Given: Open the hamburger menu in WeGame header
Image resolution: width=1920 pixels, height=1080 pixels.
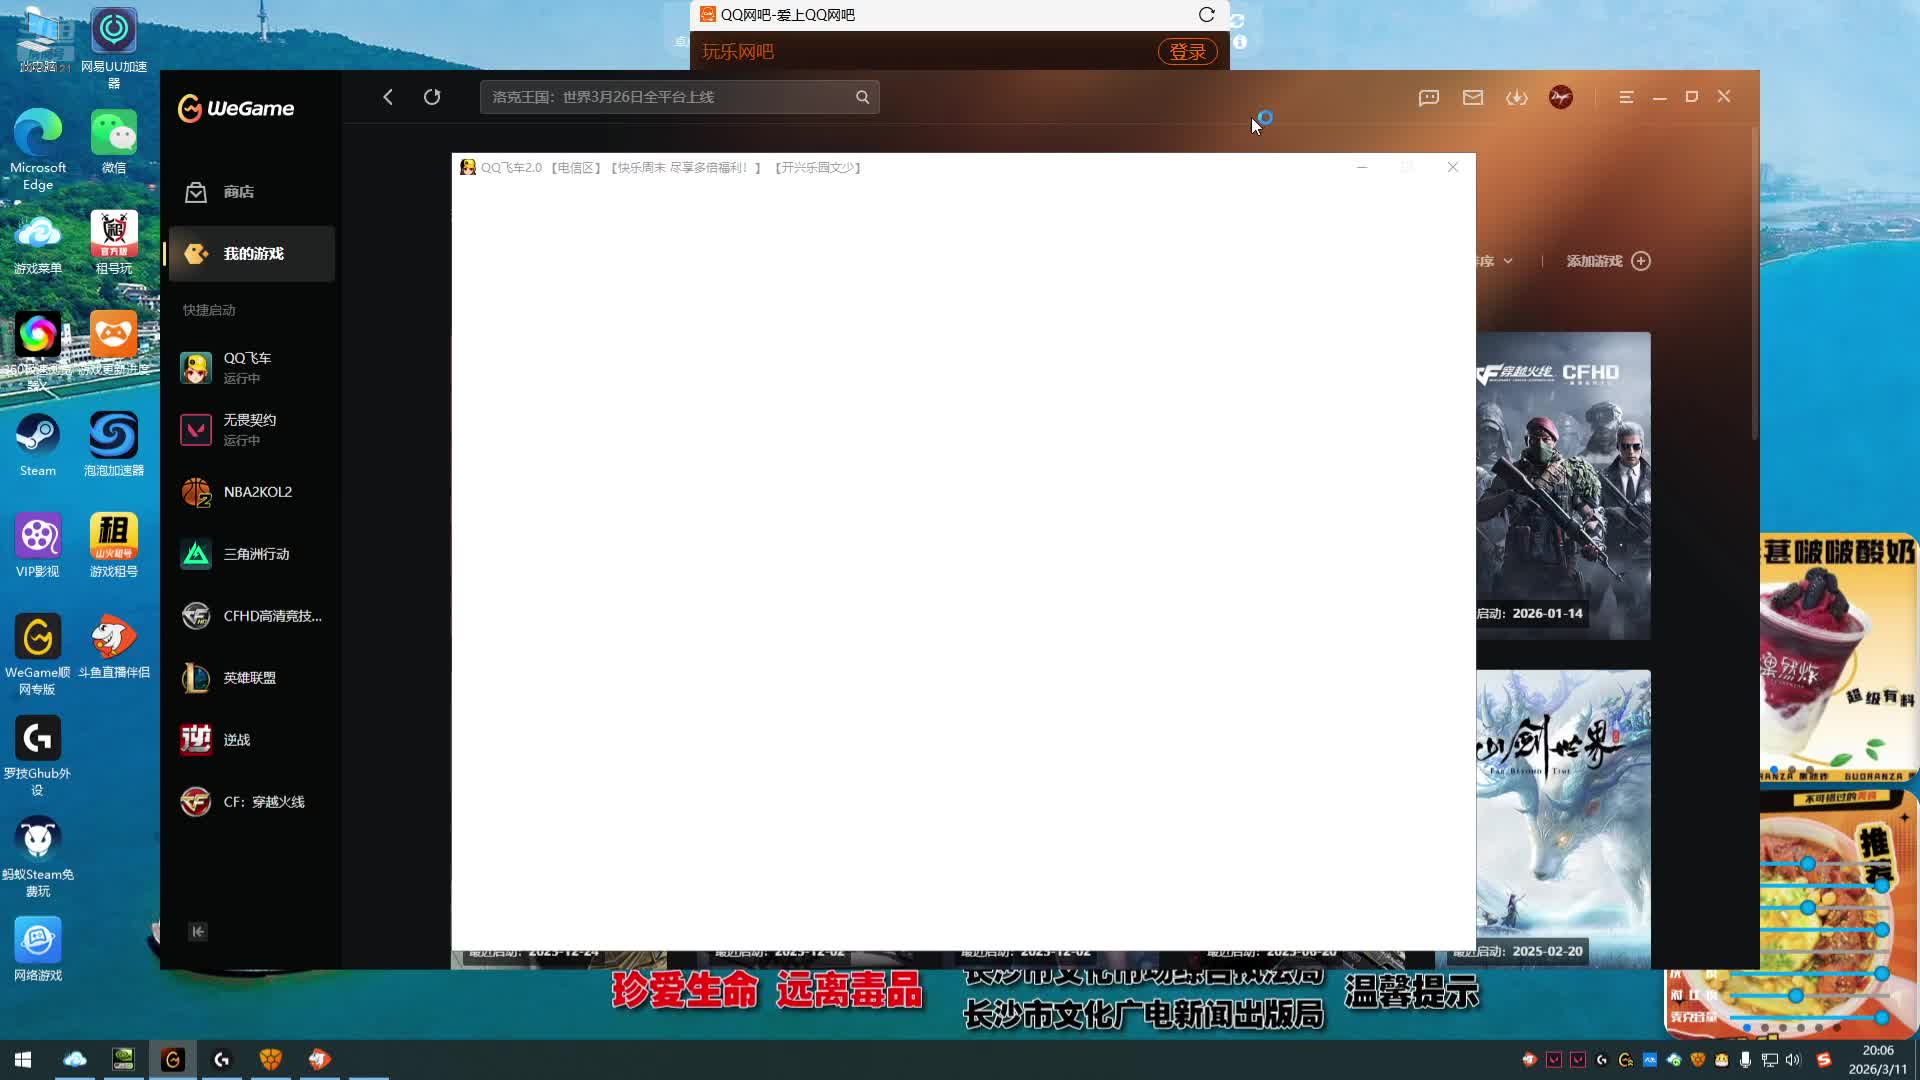Looking at the screenshot, I should click(x=1626, y=97).
